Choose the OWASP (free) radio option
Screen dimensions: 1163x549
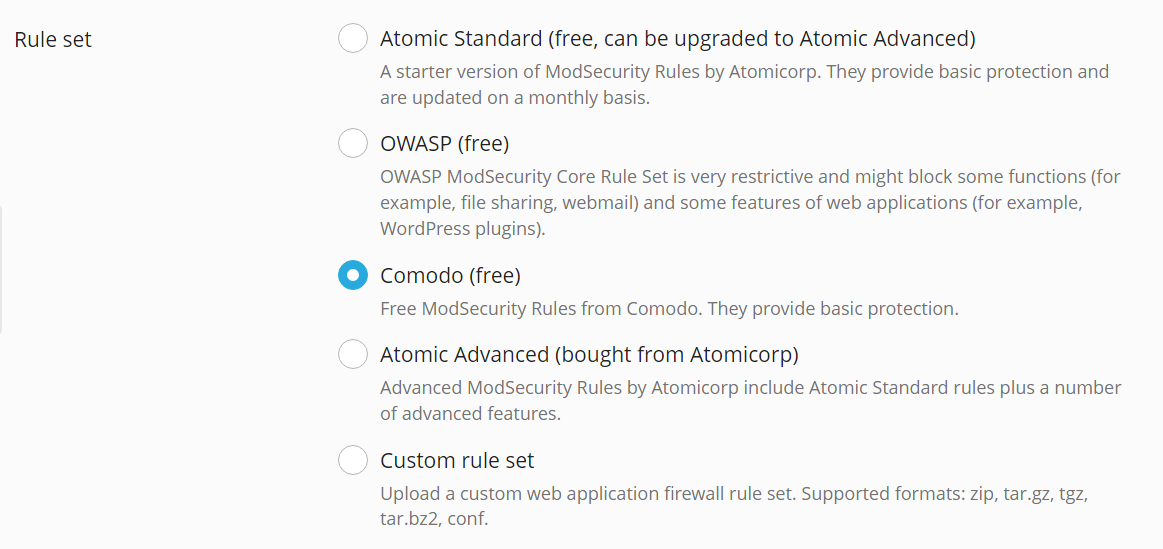point(353,144)
